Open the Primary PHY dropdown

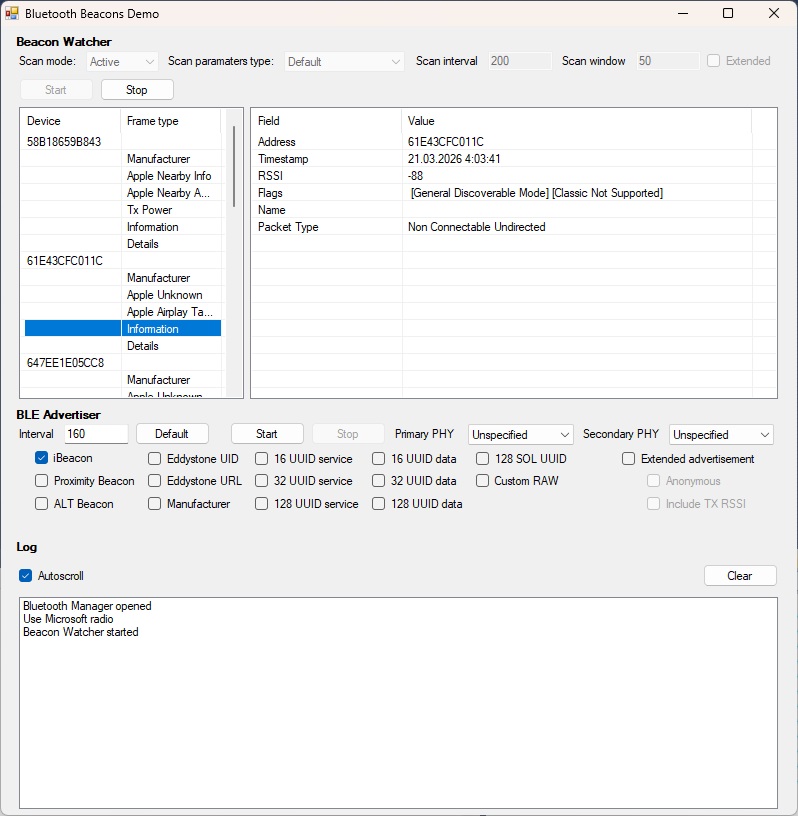point(521,435)
